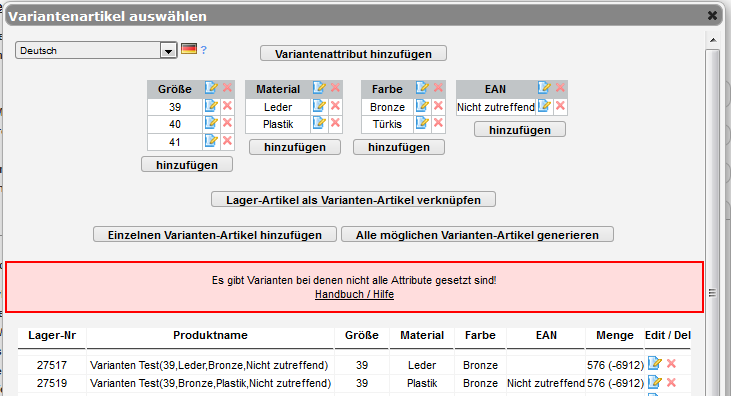The height and width of the screenshot is (396, 731).
Task: Edit the Farbe attribute header
Action: point(422,88)
